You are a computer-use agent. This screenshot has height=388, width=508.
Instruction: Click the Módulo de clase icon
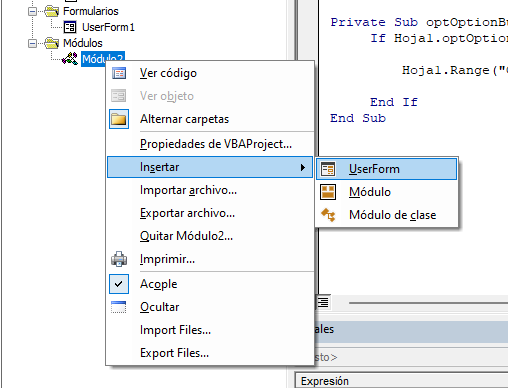coord(328,215)
